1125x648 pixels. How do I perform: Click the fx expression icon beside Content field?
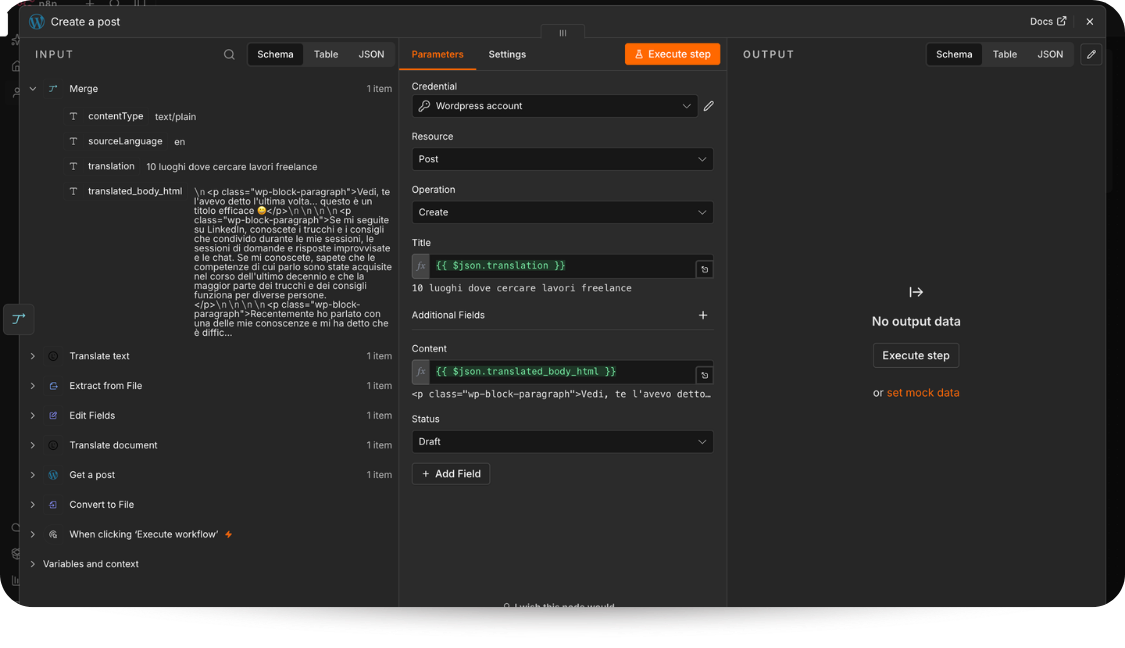click(x=420, y=372)
